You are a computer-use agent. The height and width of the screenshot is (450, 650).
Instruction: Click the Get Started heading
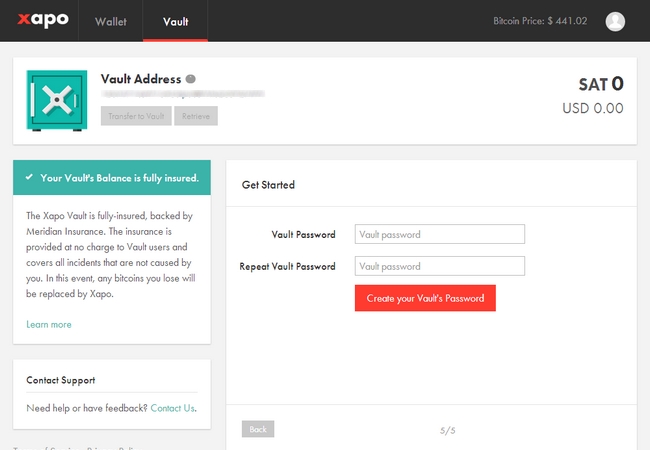[268, 185]
